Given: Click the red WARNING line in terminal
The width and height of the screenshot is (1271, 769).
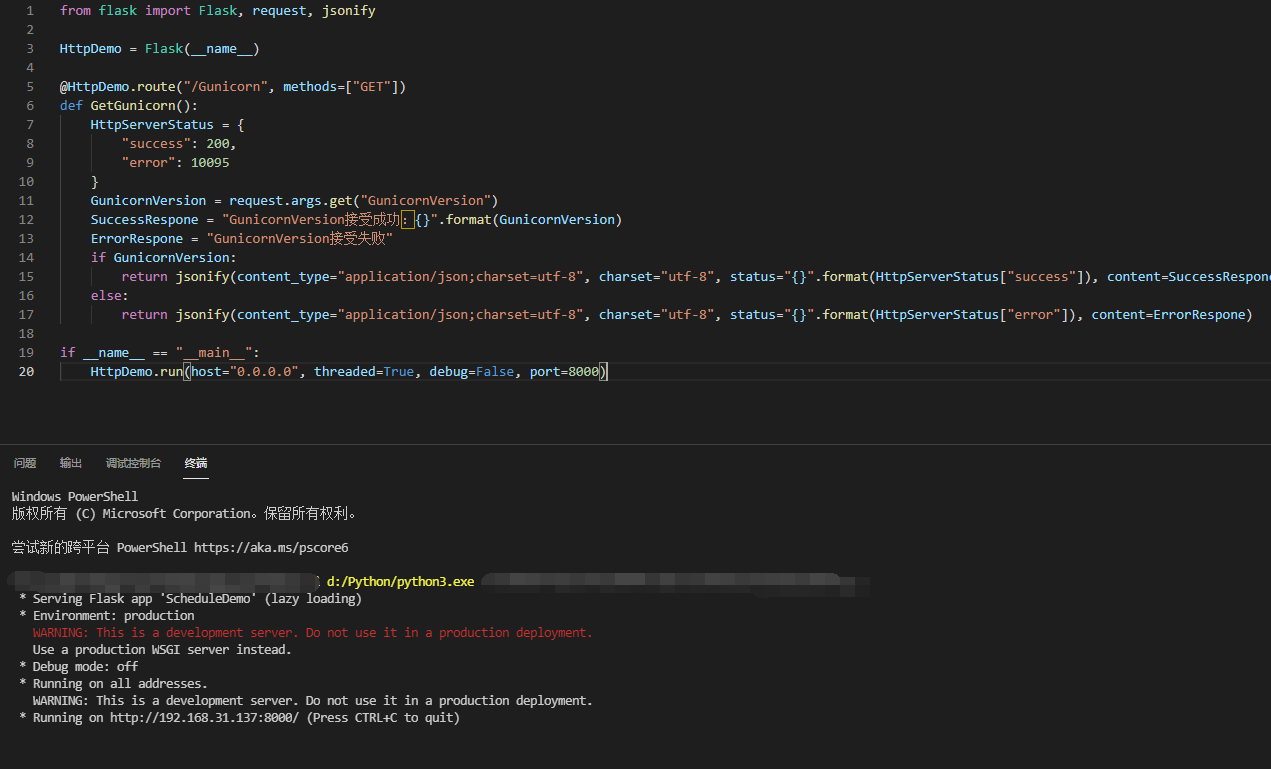Looking at the screenshot, I should [312, 633].
